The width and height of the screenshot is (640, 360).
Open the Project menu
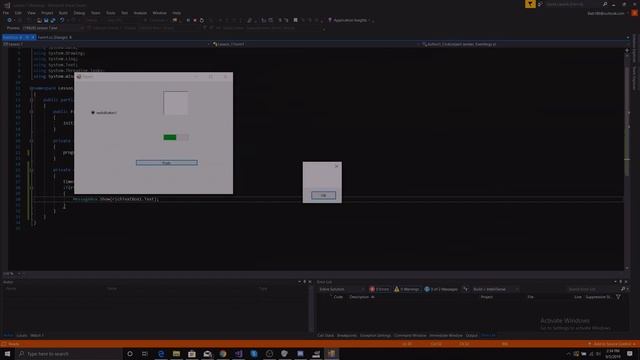tap(47, 13)
